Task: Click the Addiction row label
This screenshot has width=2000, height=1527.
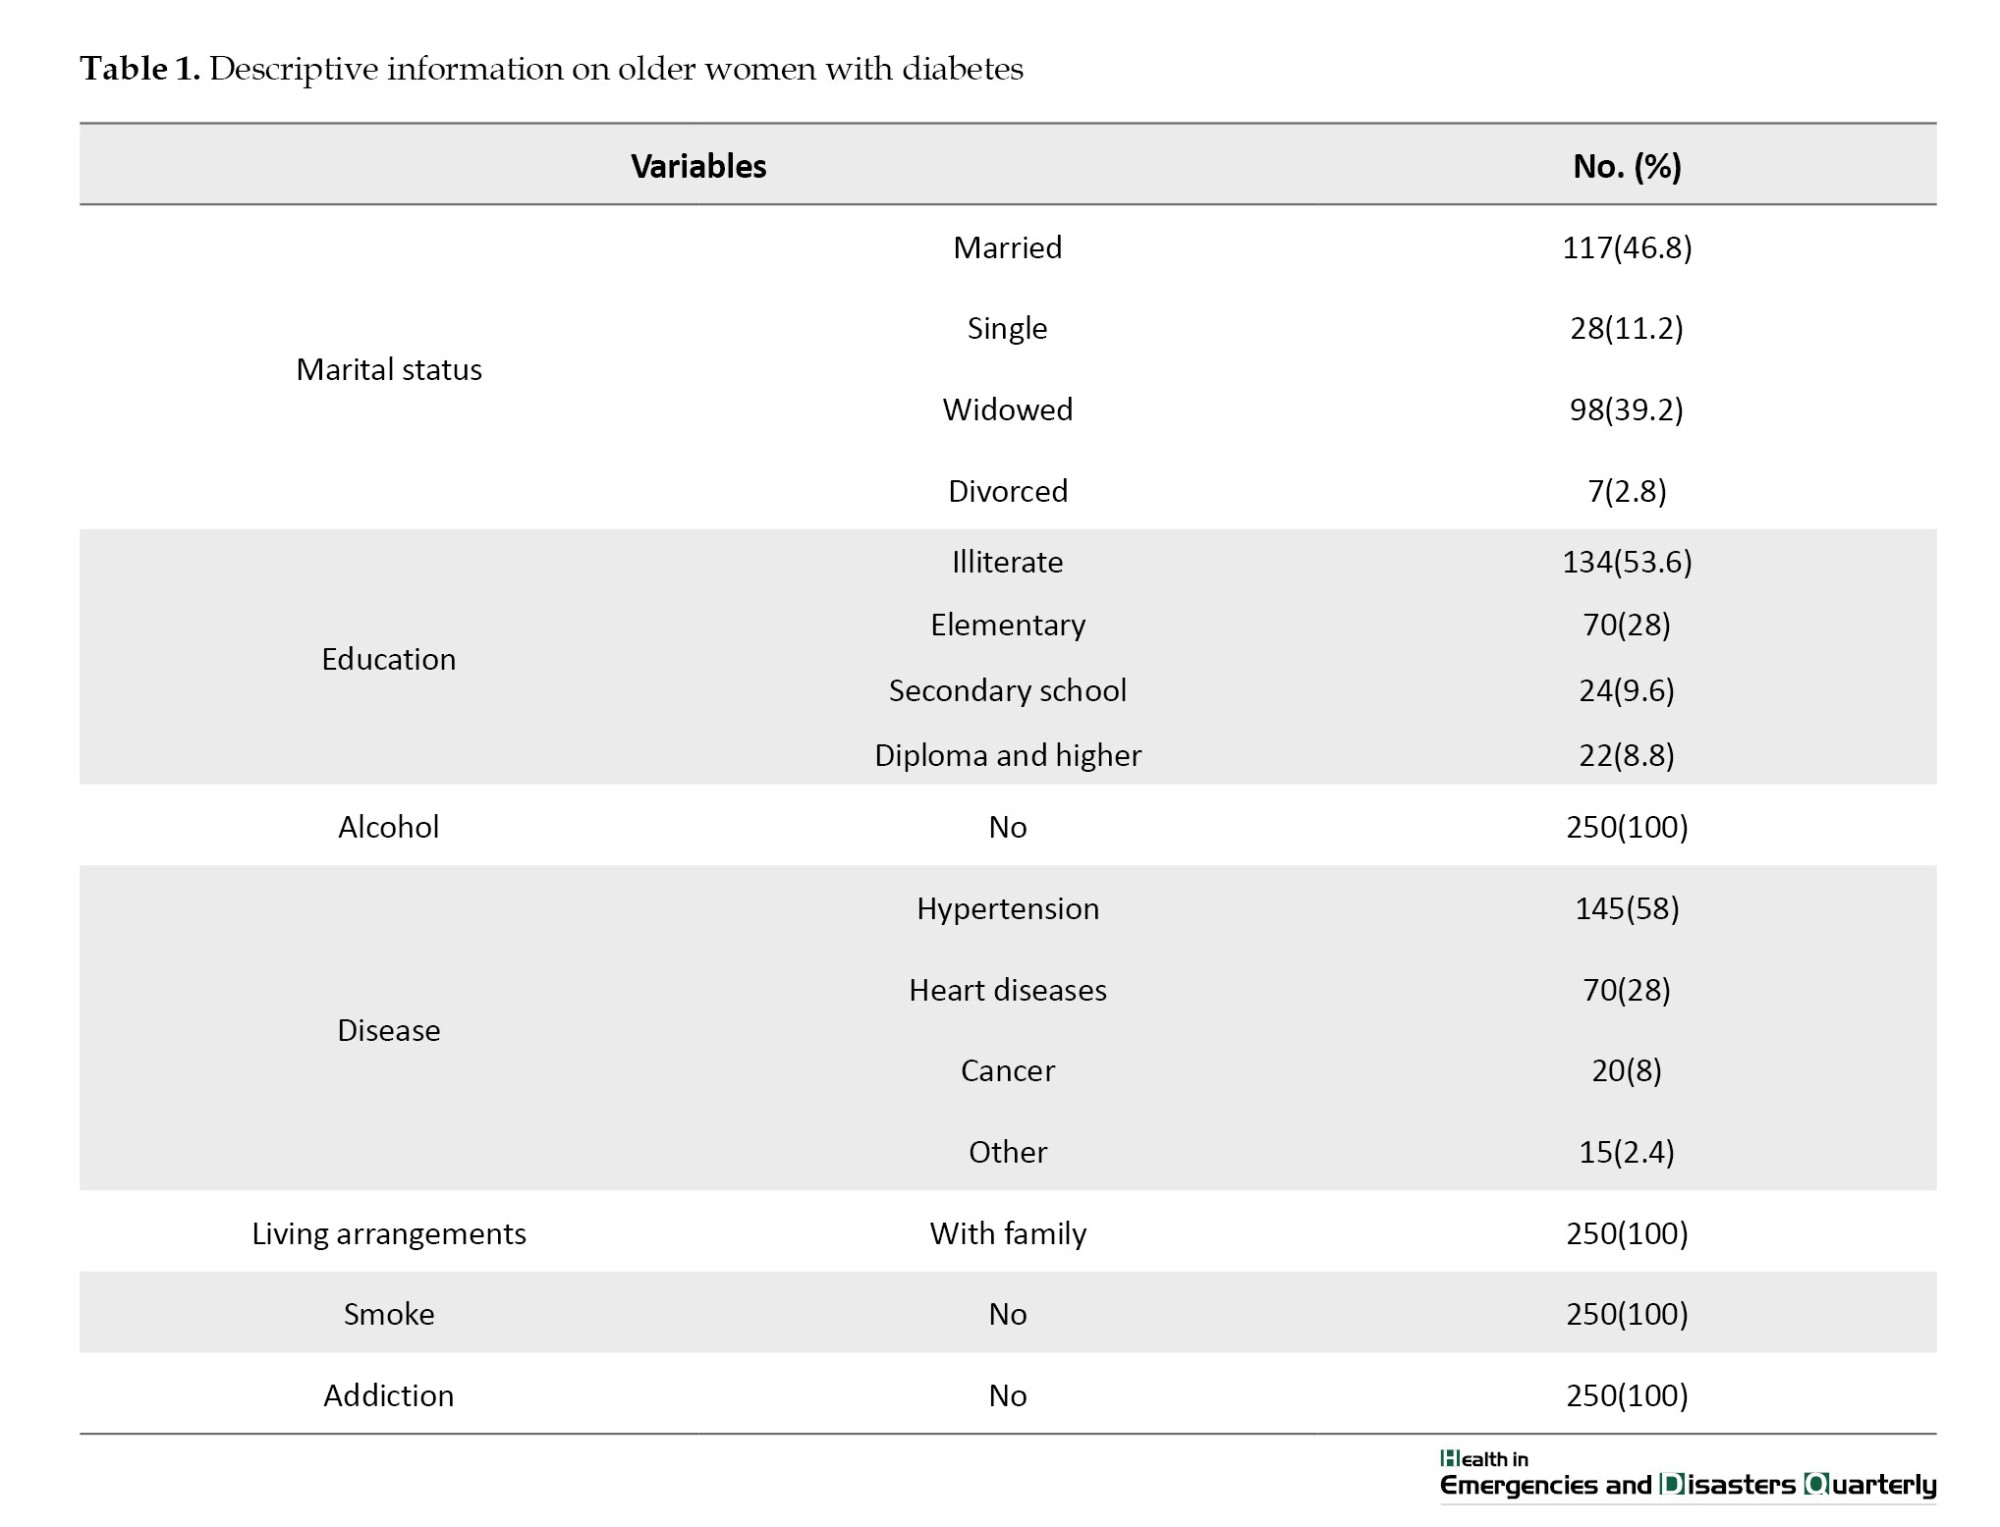Action: point(389,1395)
